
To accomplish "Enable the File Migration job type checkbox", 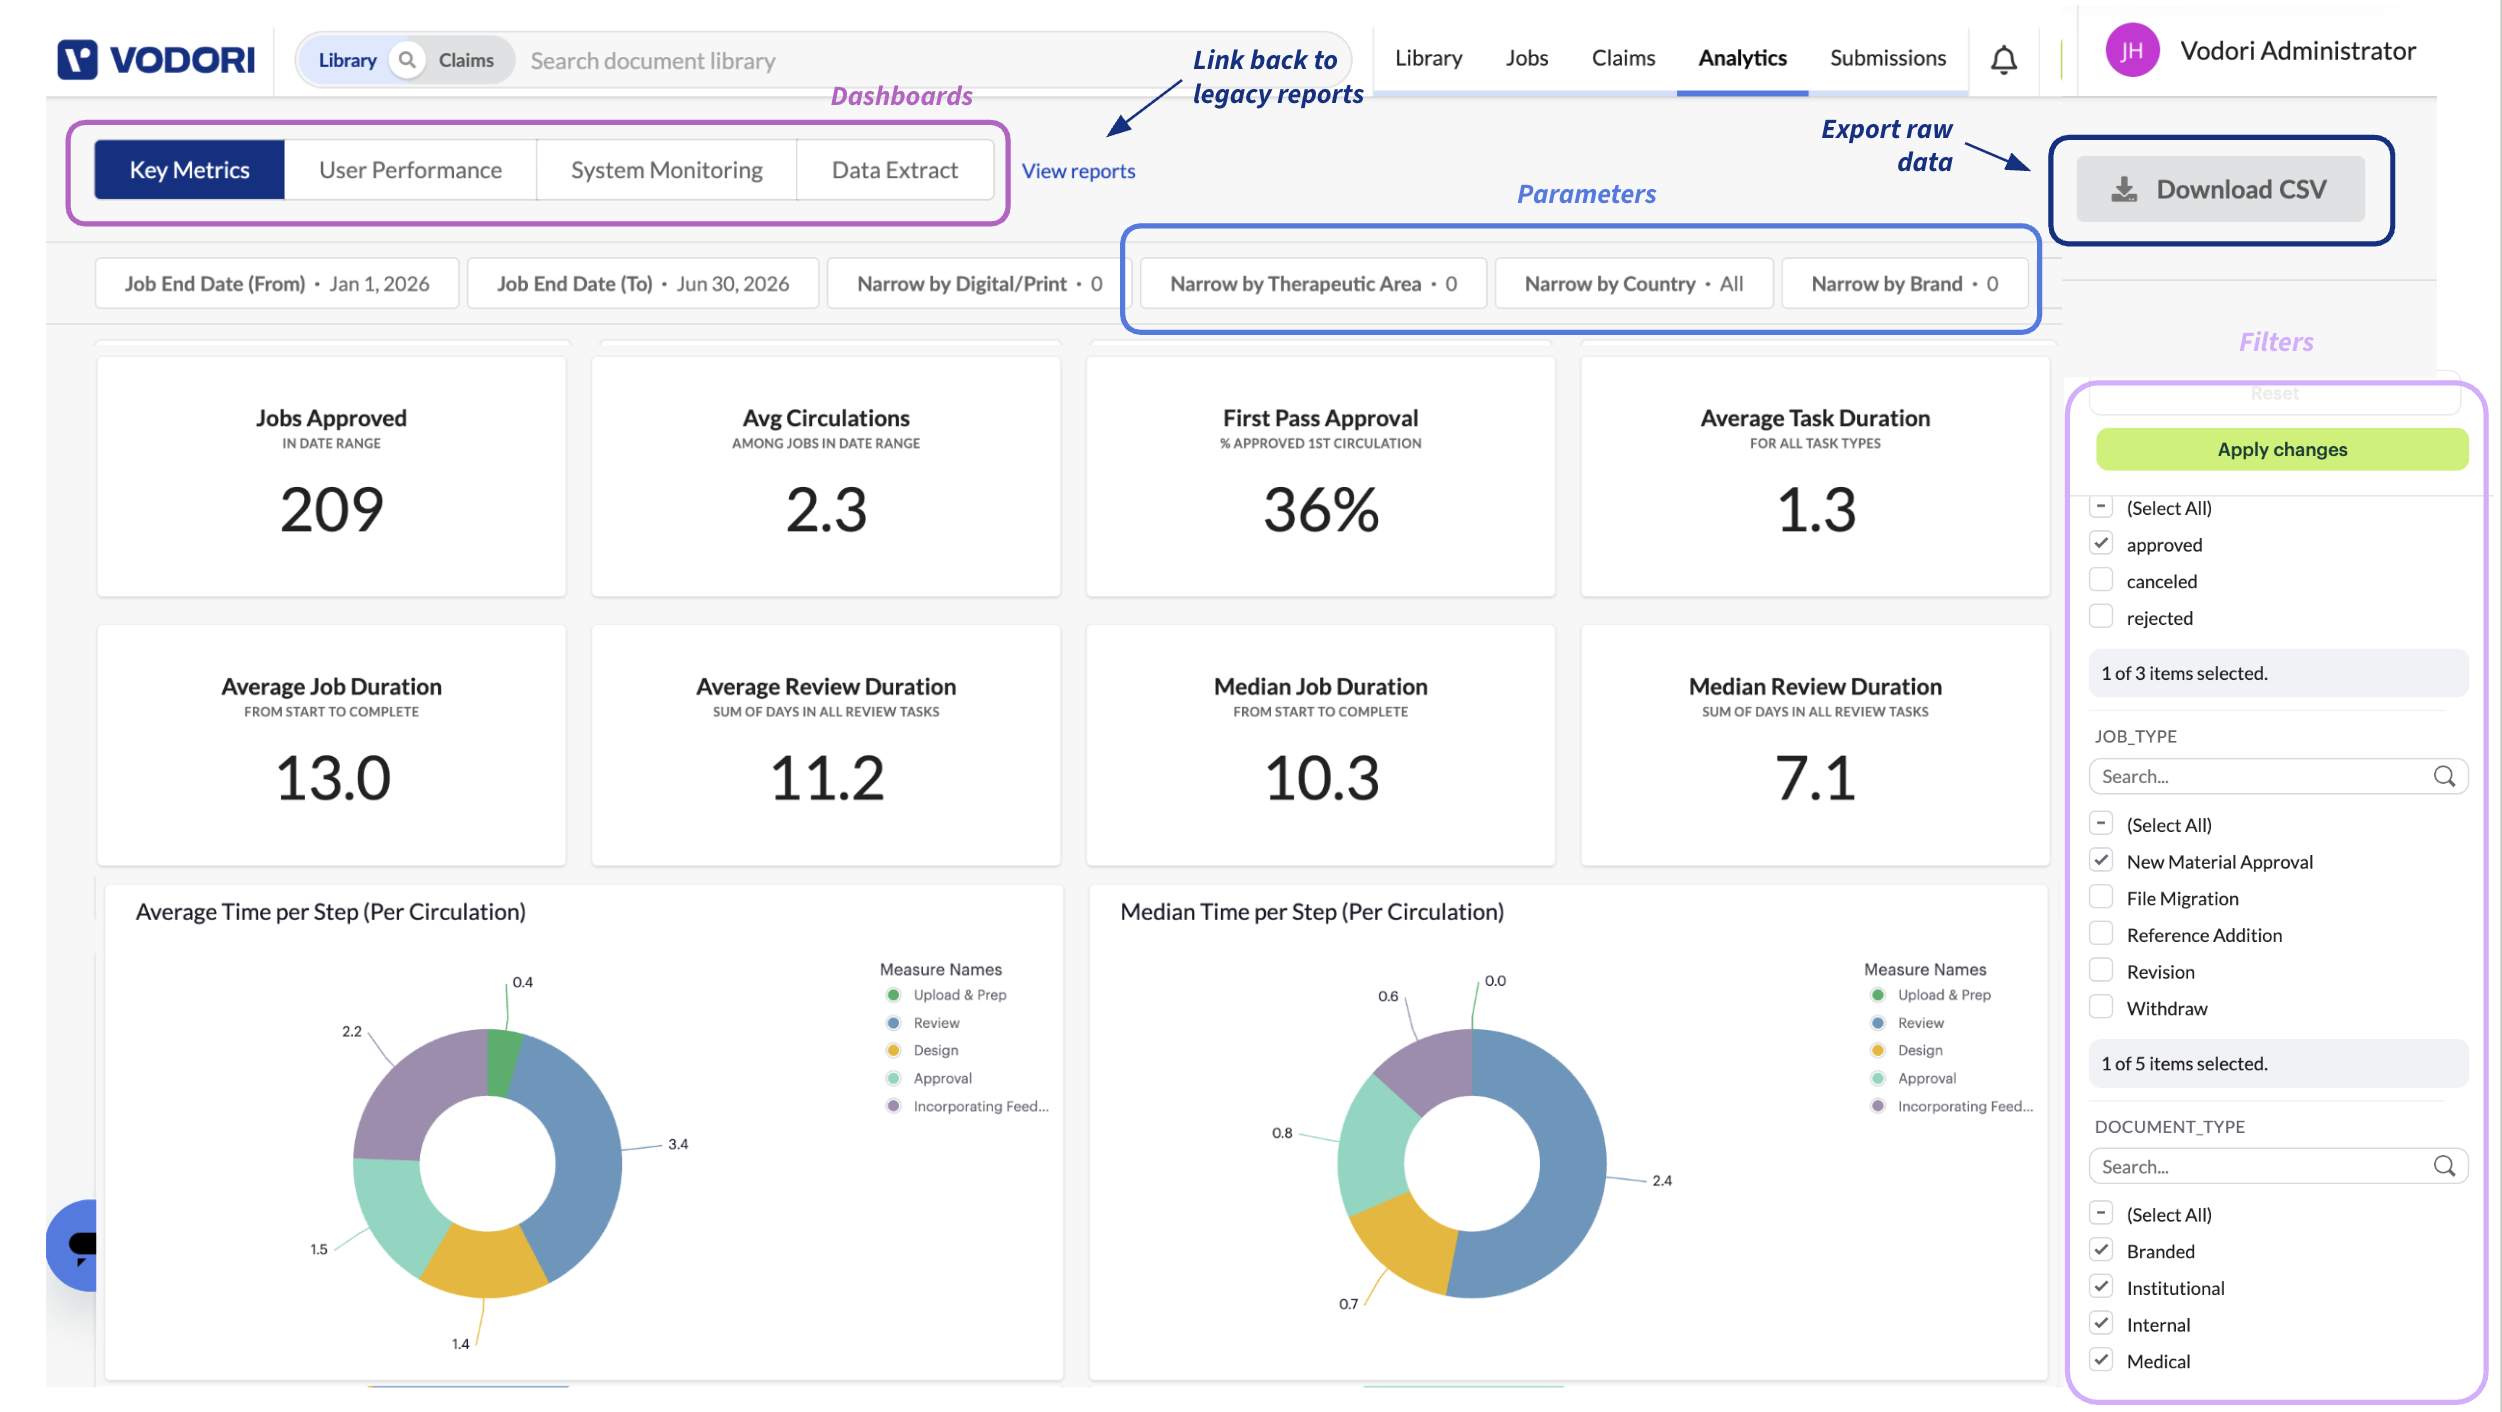I will (2101, 897).
